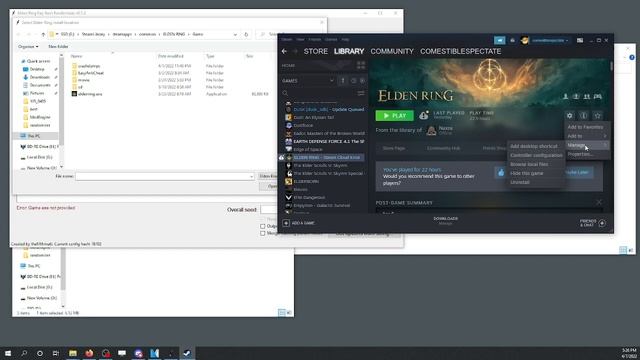This screenshot has height=360, width=640.
Task: Open Elden Ring Community Hub link
Action: pos(443,148)
